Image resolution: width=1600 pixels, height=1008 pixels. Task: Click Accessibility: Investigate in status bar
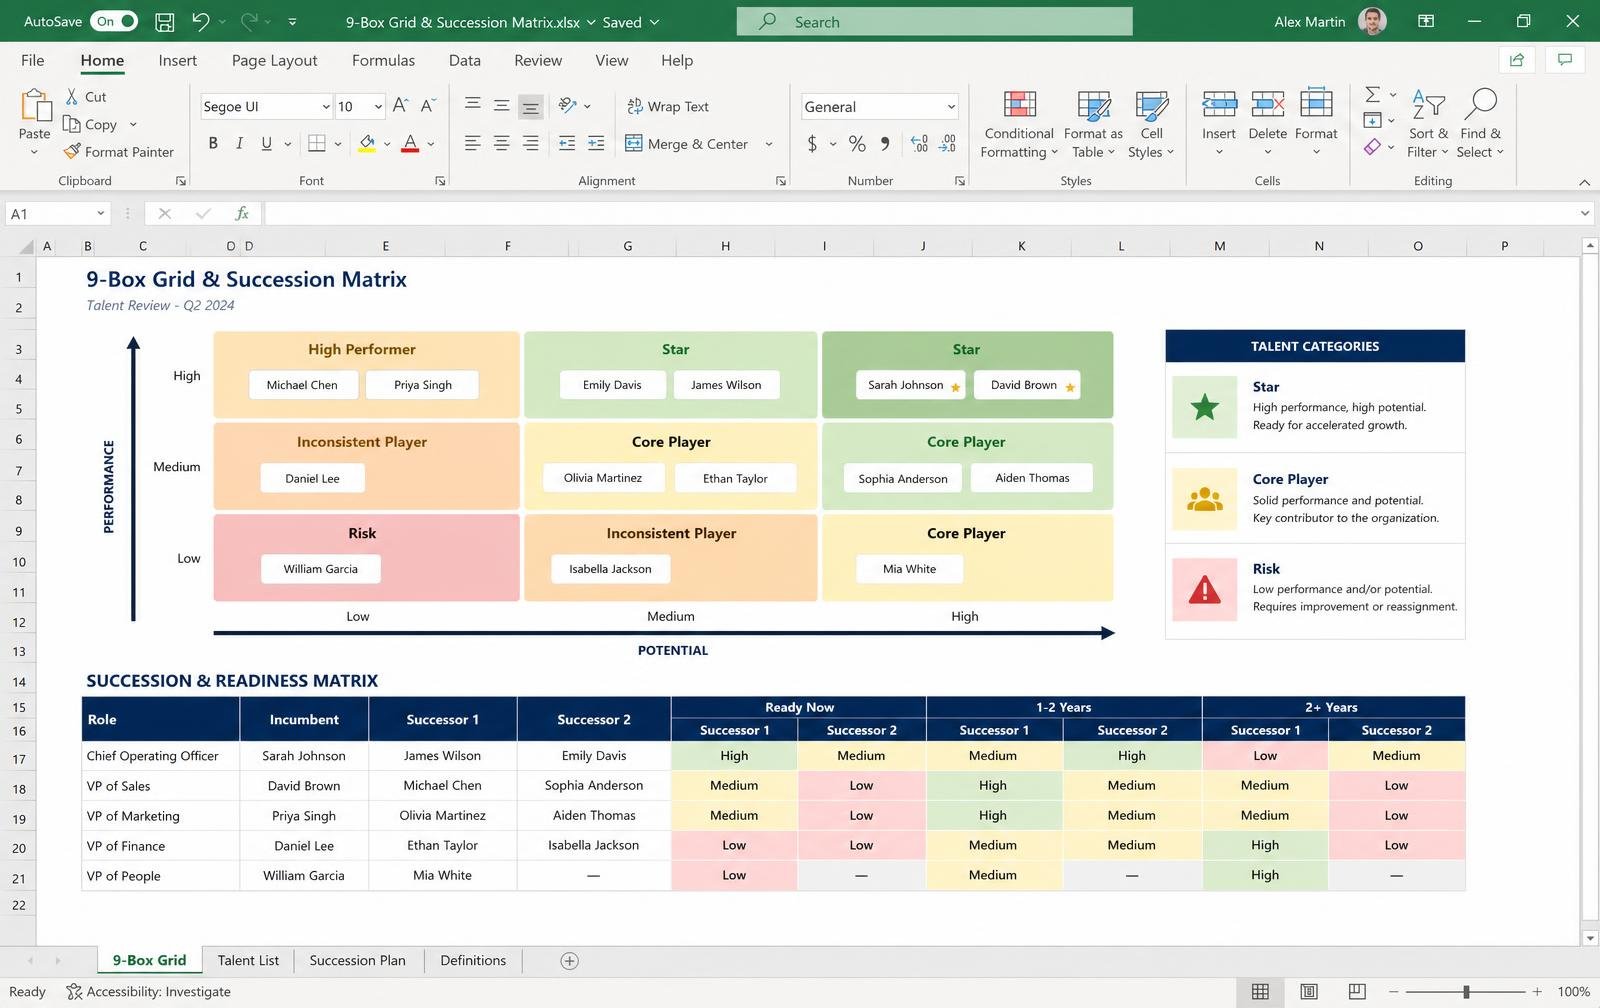(148, 991)
